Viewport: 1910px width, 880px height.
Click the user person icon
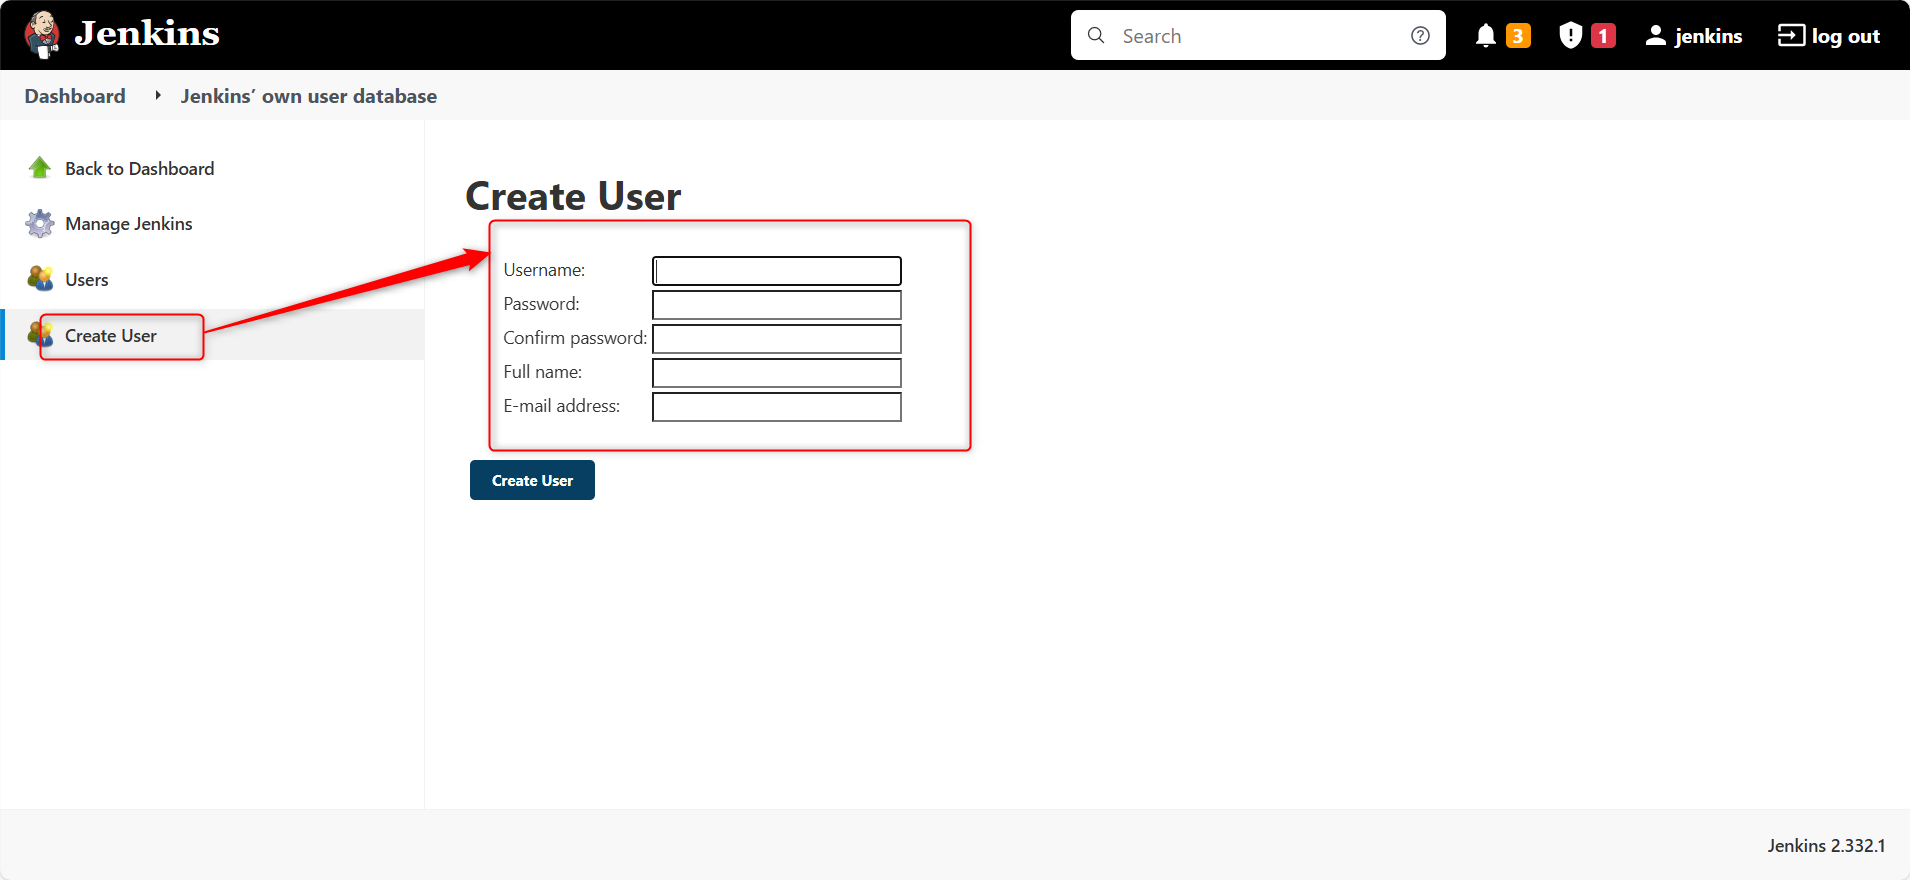1656,35
